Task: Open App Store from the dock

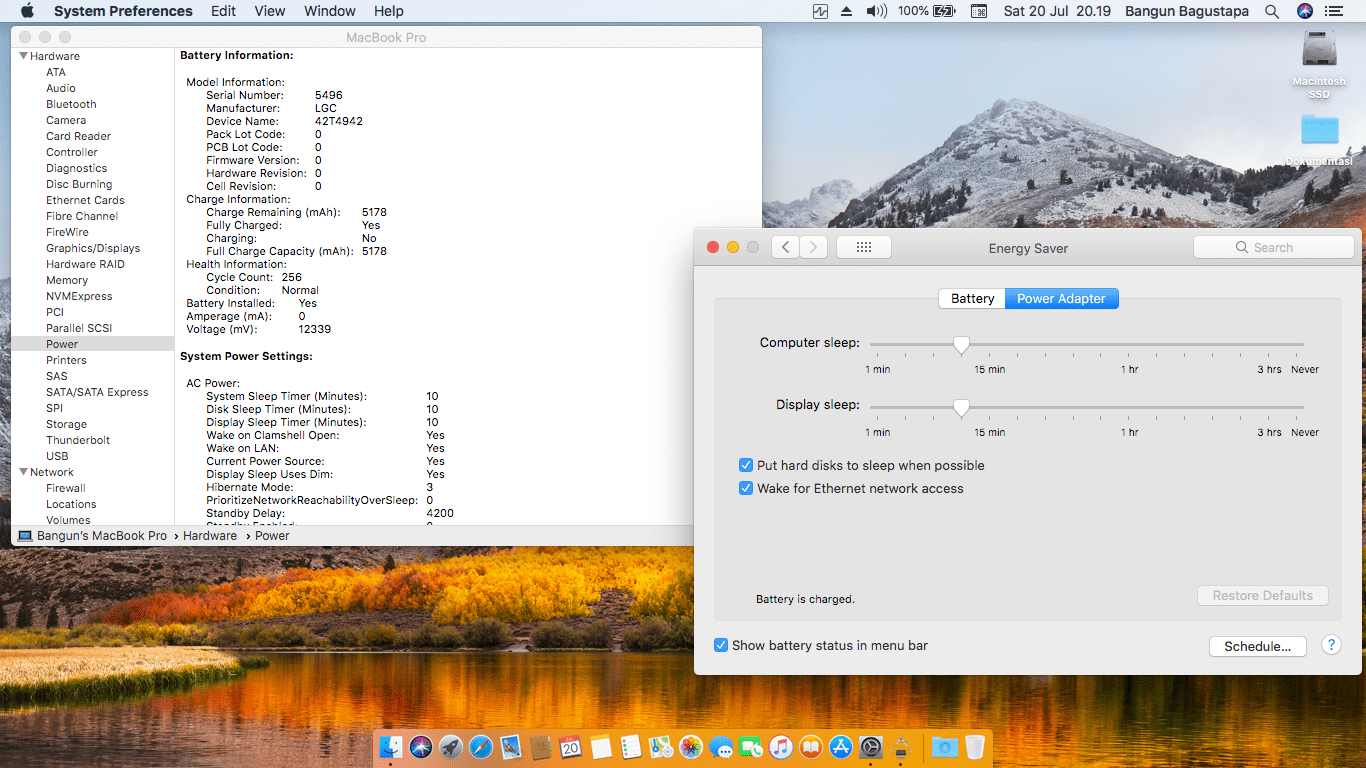Action: (x=841, y=747)
